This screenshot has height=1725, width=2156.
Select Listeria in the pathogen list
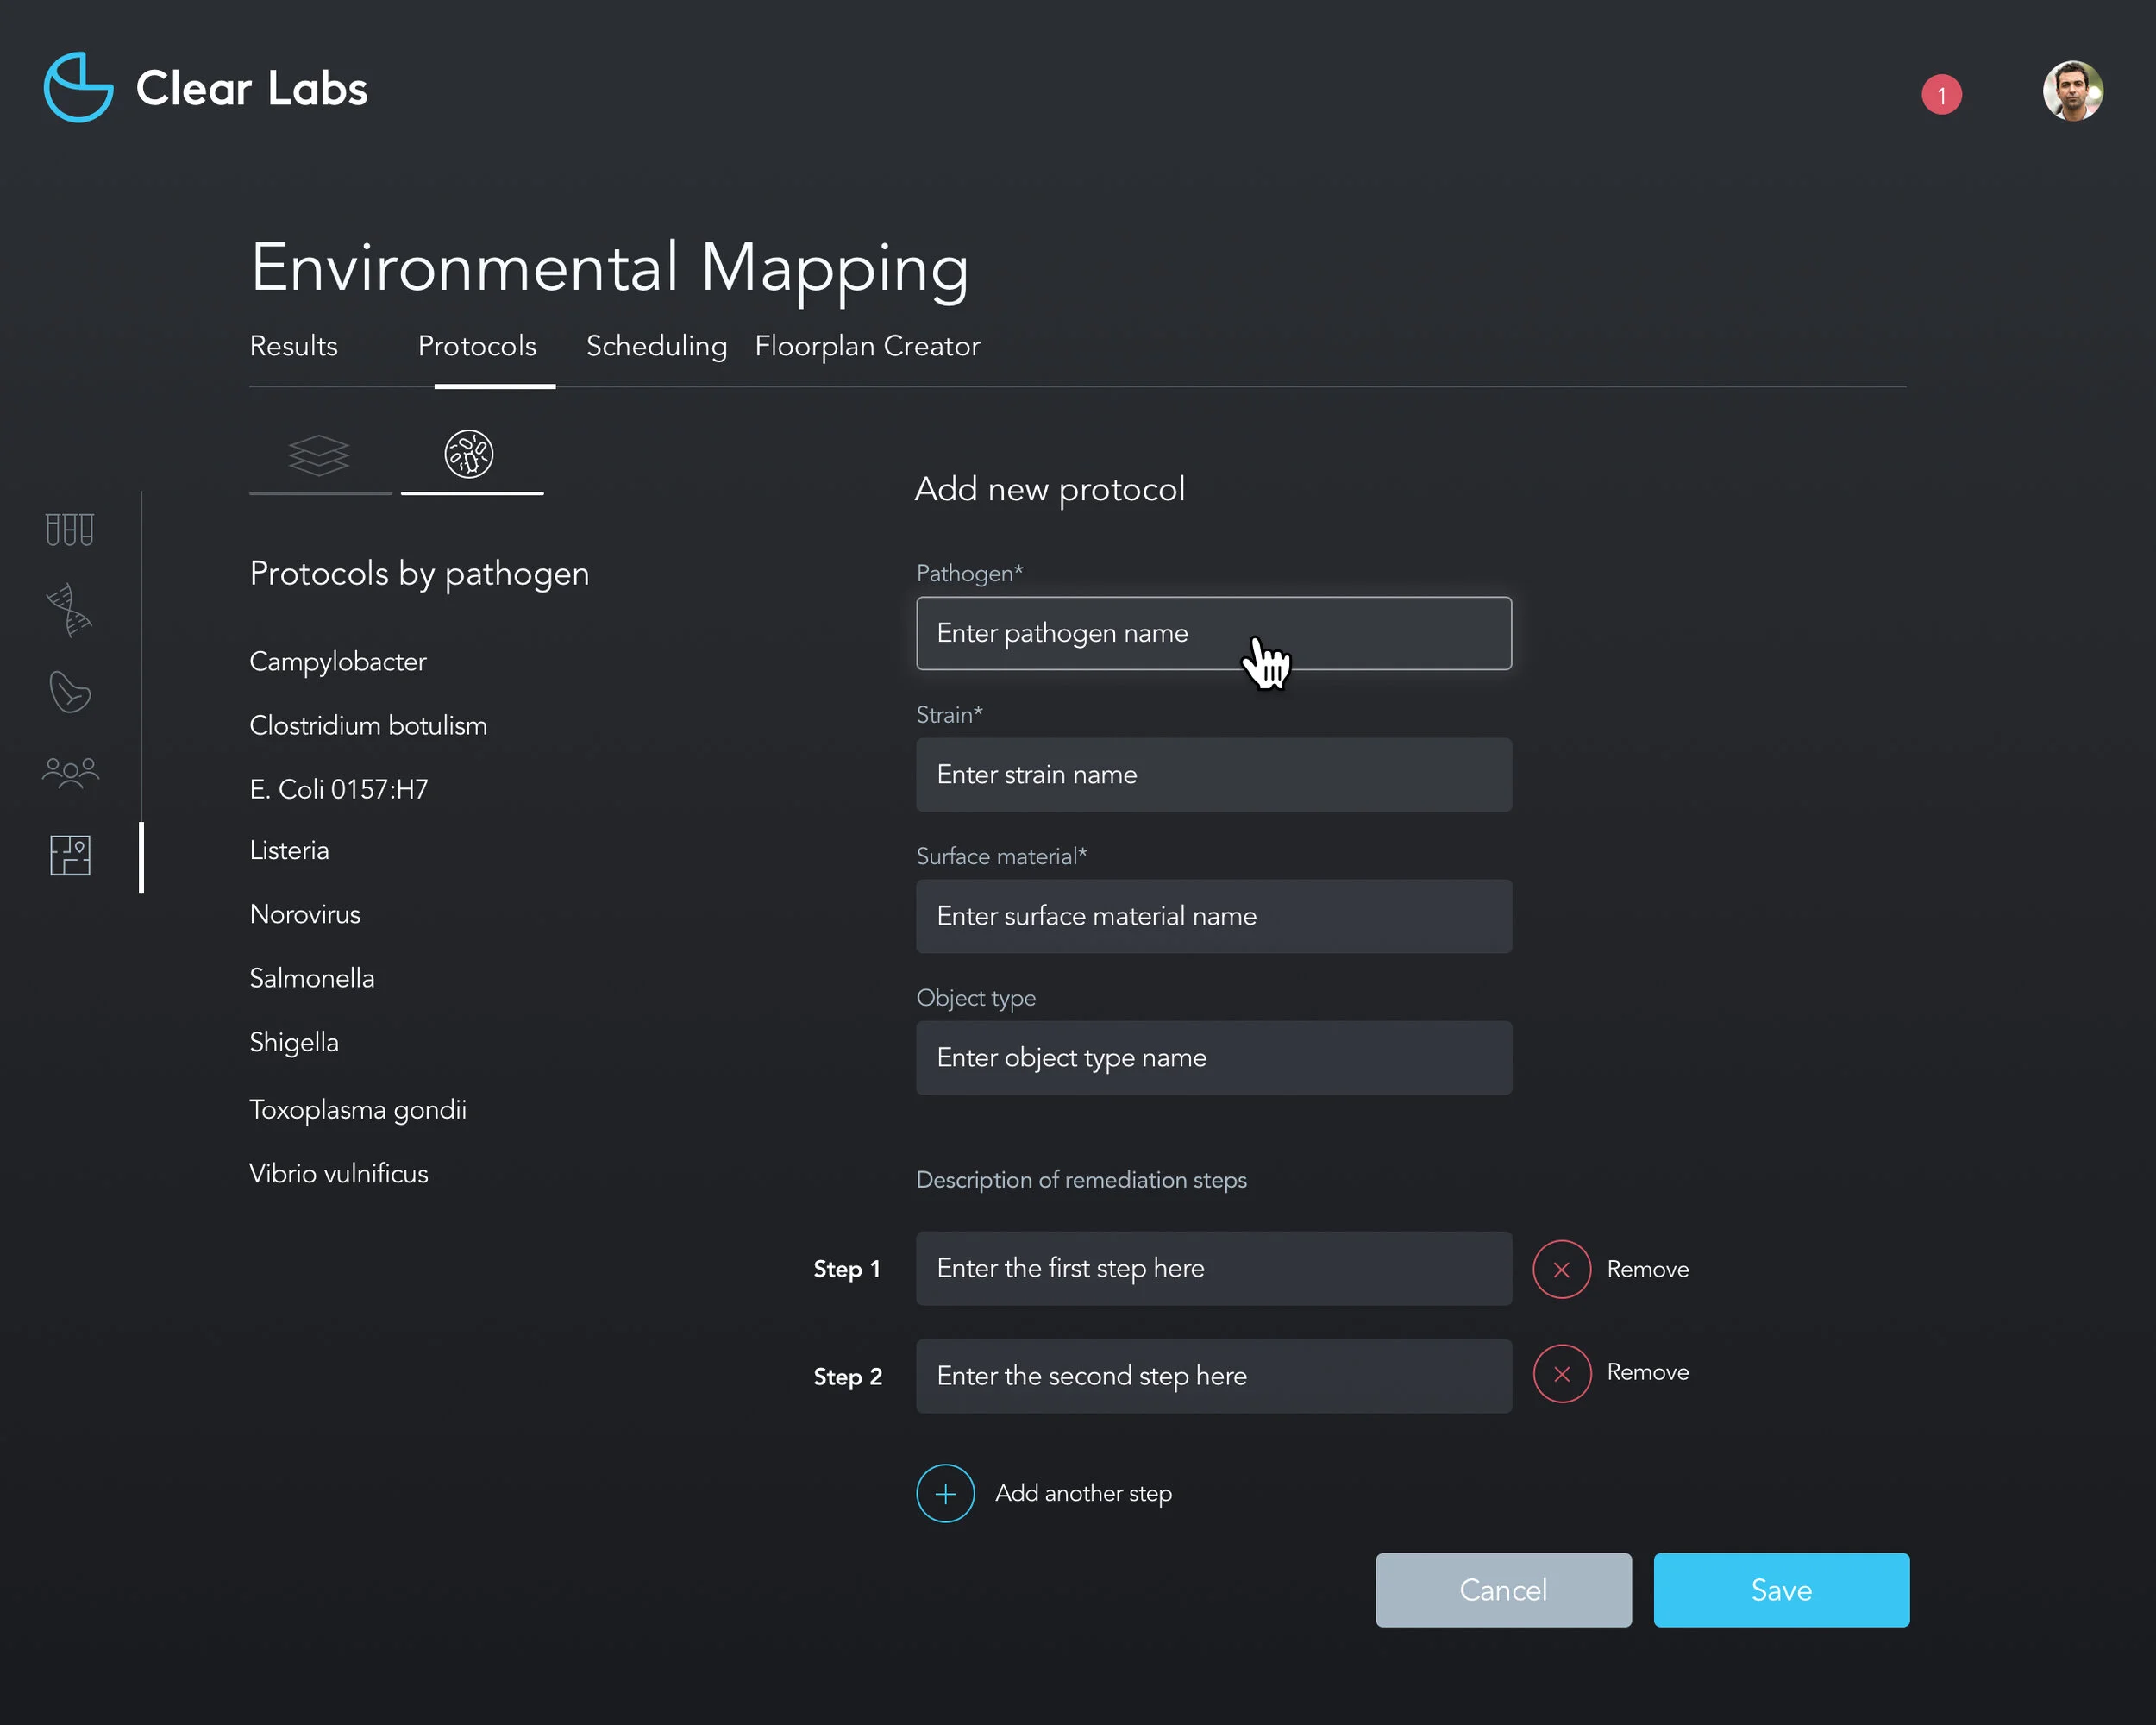click(x=289, y=850)
